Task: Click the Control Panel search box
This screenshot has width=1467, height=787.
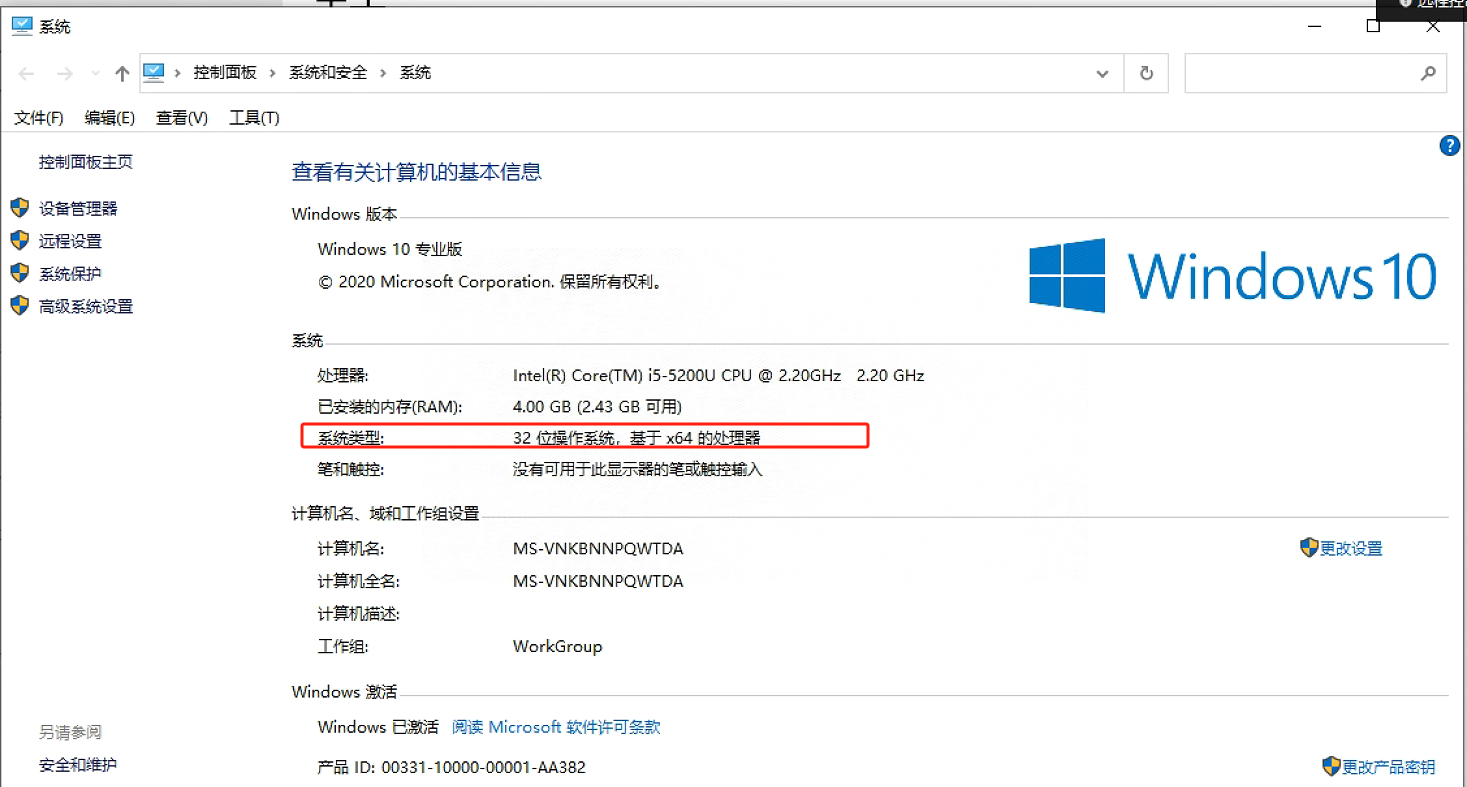Action: (1315, 73)
